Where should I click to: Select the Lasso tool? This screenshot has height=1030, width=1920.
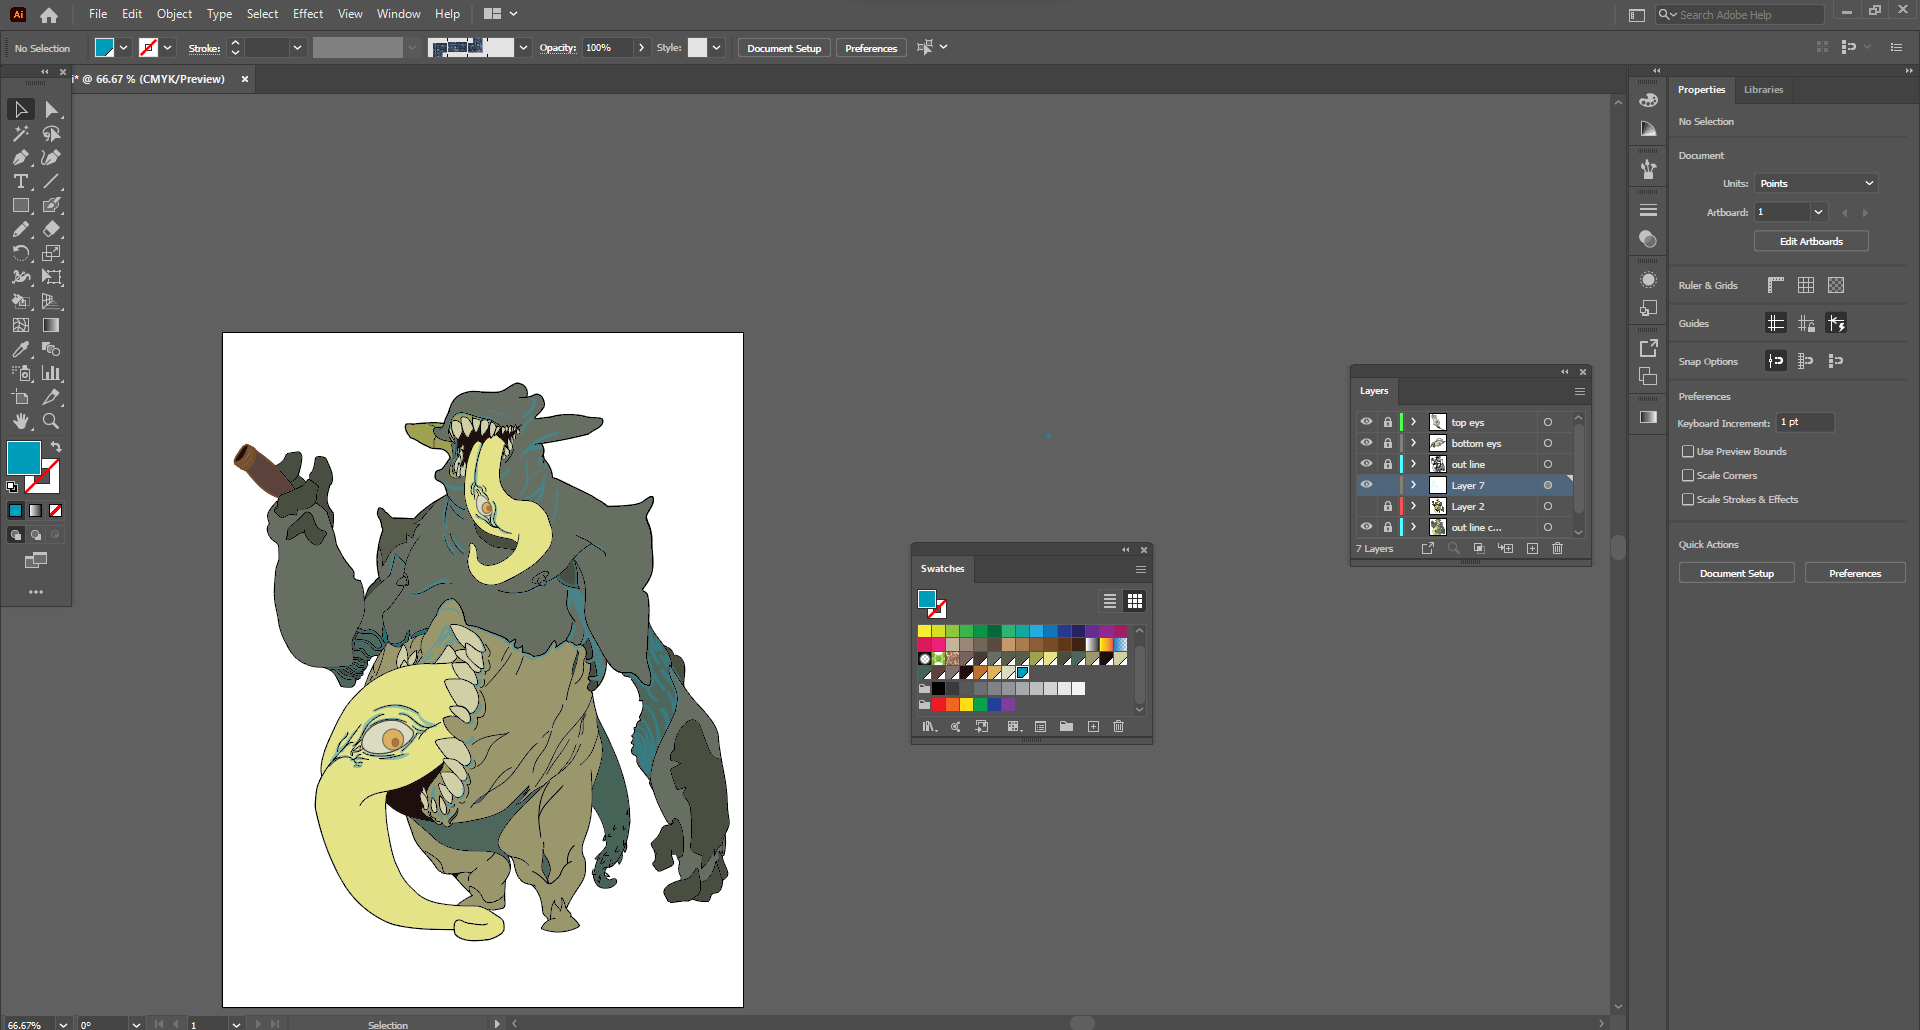[51, 133]
